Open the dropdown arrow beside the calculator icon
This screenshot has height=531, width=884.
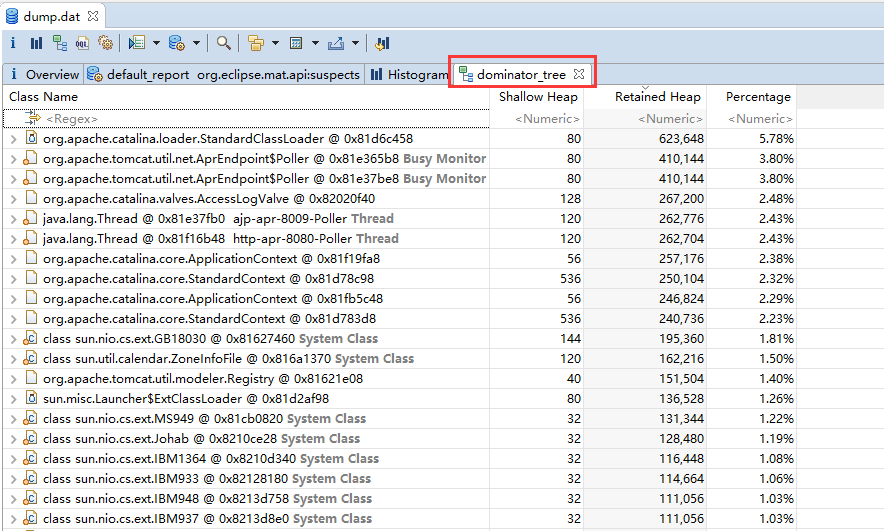tap(315, 43)
